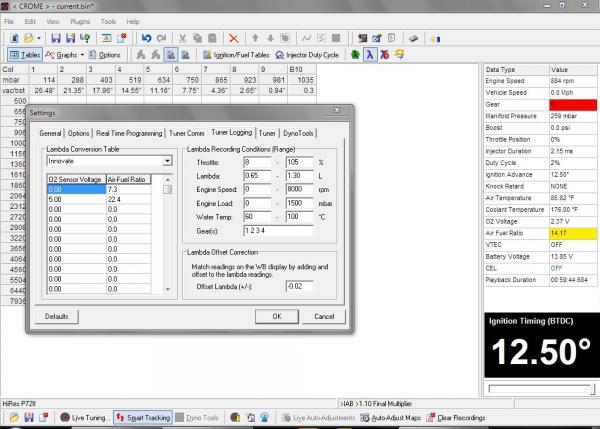Open Options from the toolbar

105,55
